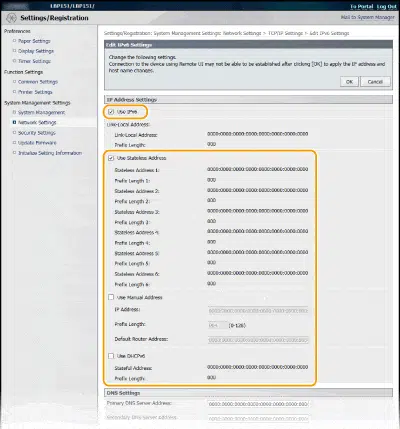The height and width of the screenshot is (429, 400).
Task: Click the OK button
Action: (349, 82)
